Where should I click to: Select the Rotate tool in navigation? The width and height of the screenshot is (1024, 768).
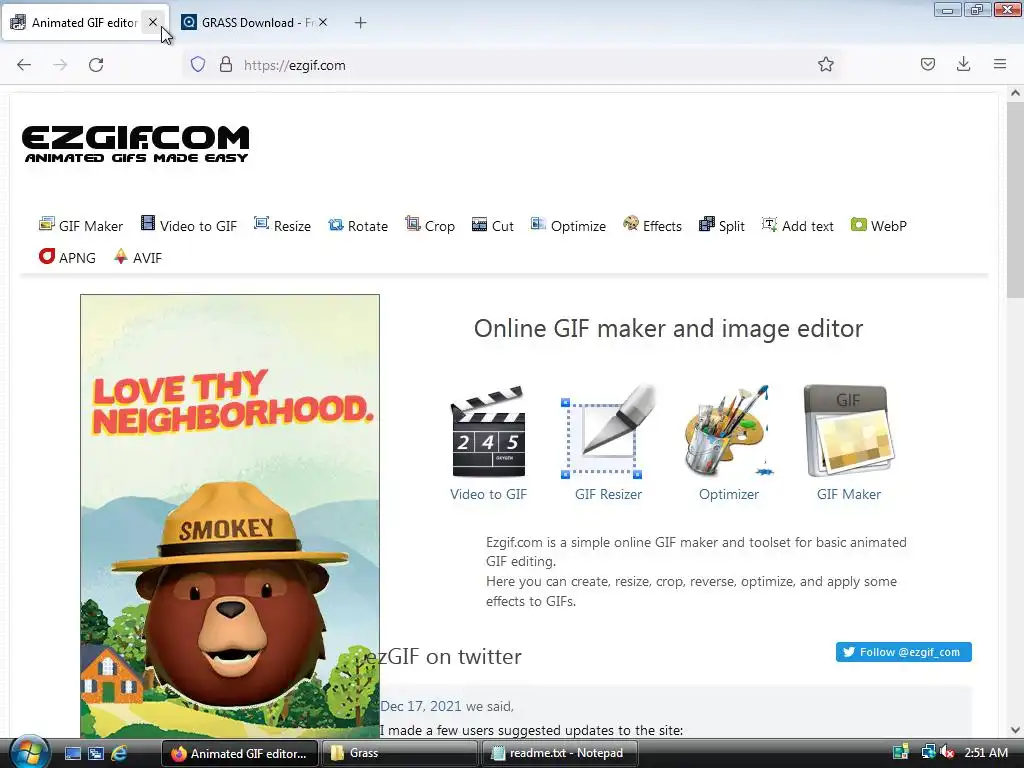coord(358,225)
